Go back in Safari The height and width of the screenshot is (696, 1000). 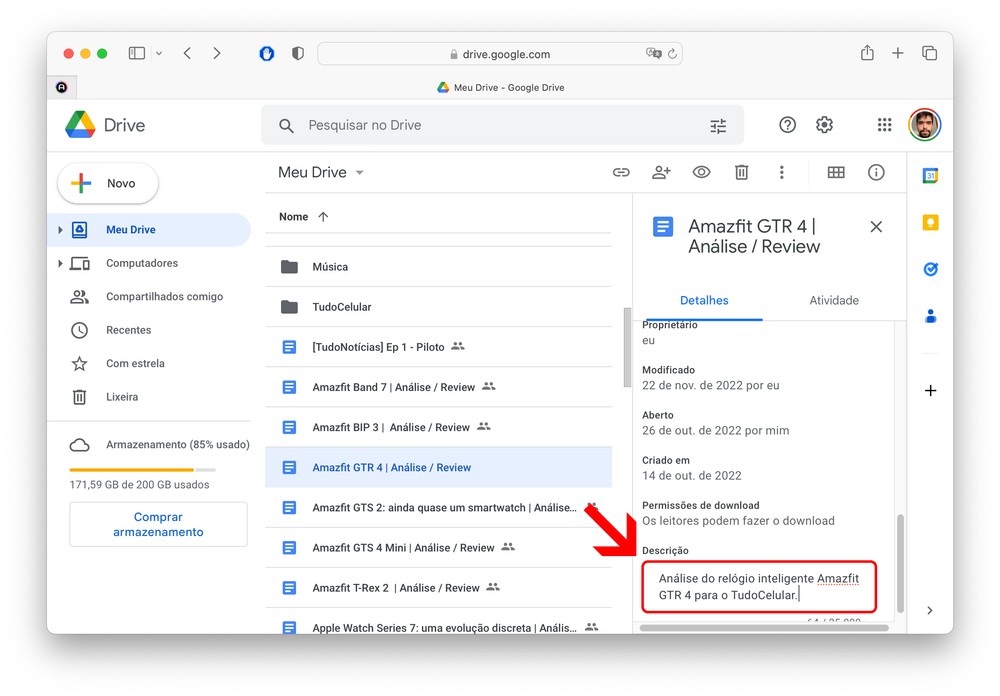click(x=187, y=53)
